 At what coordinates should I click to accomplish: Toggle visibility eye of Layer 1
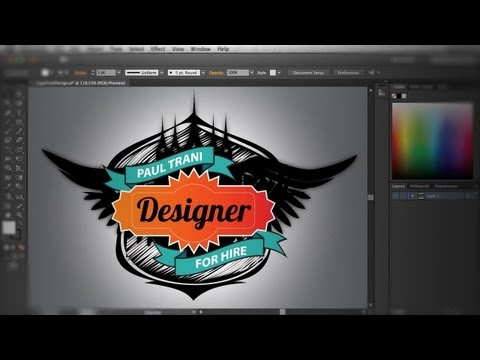click(x=395, y=196)
